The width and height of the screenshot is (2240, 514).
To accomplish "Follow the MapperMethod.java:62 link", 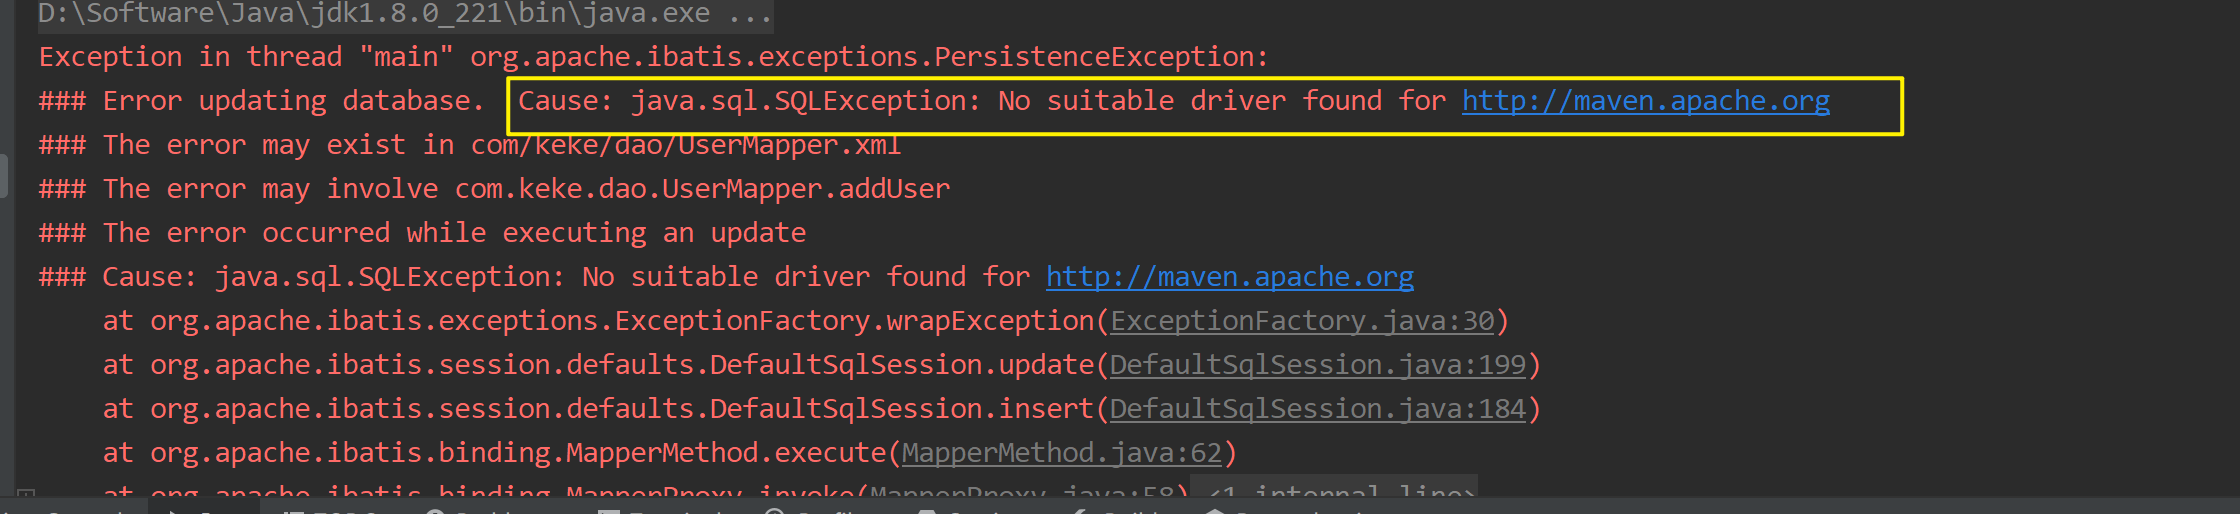I will point(1061,453).
